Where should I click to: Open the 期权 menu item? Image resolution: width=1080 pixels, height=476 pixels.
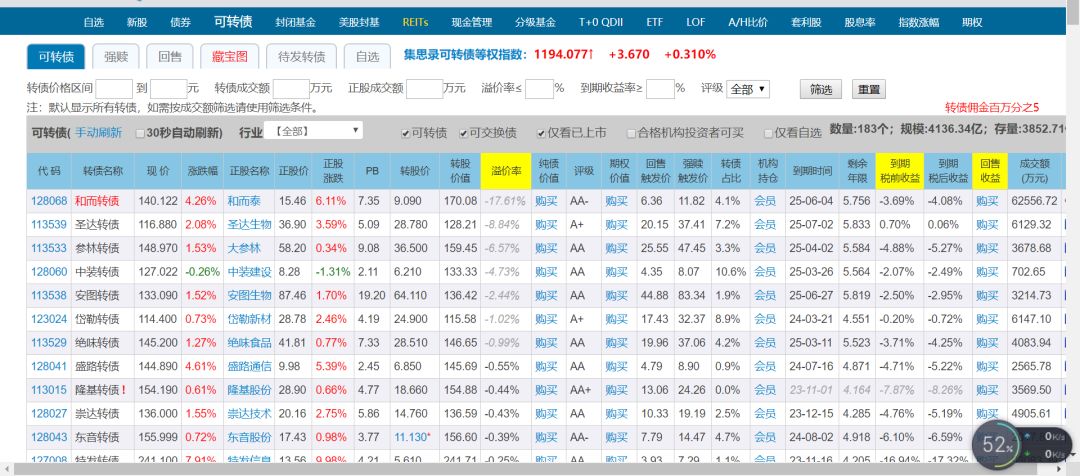coord(972,22)
